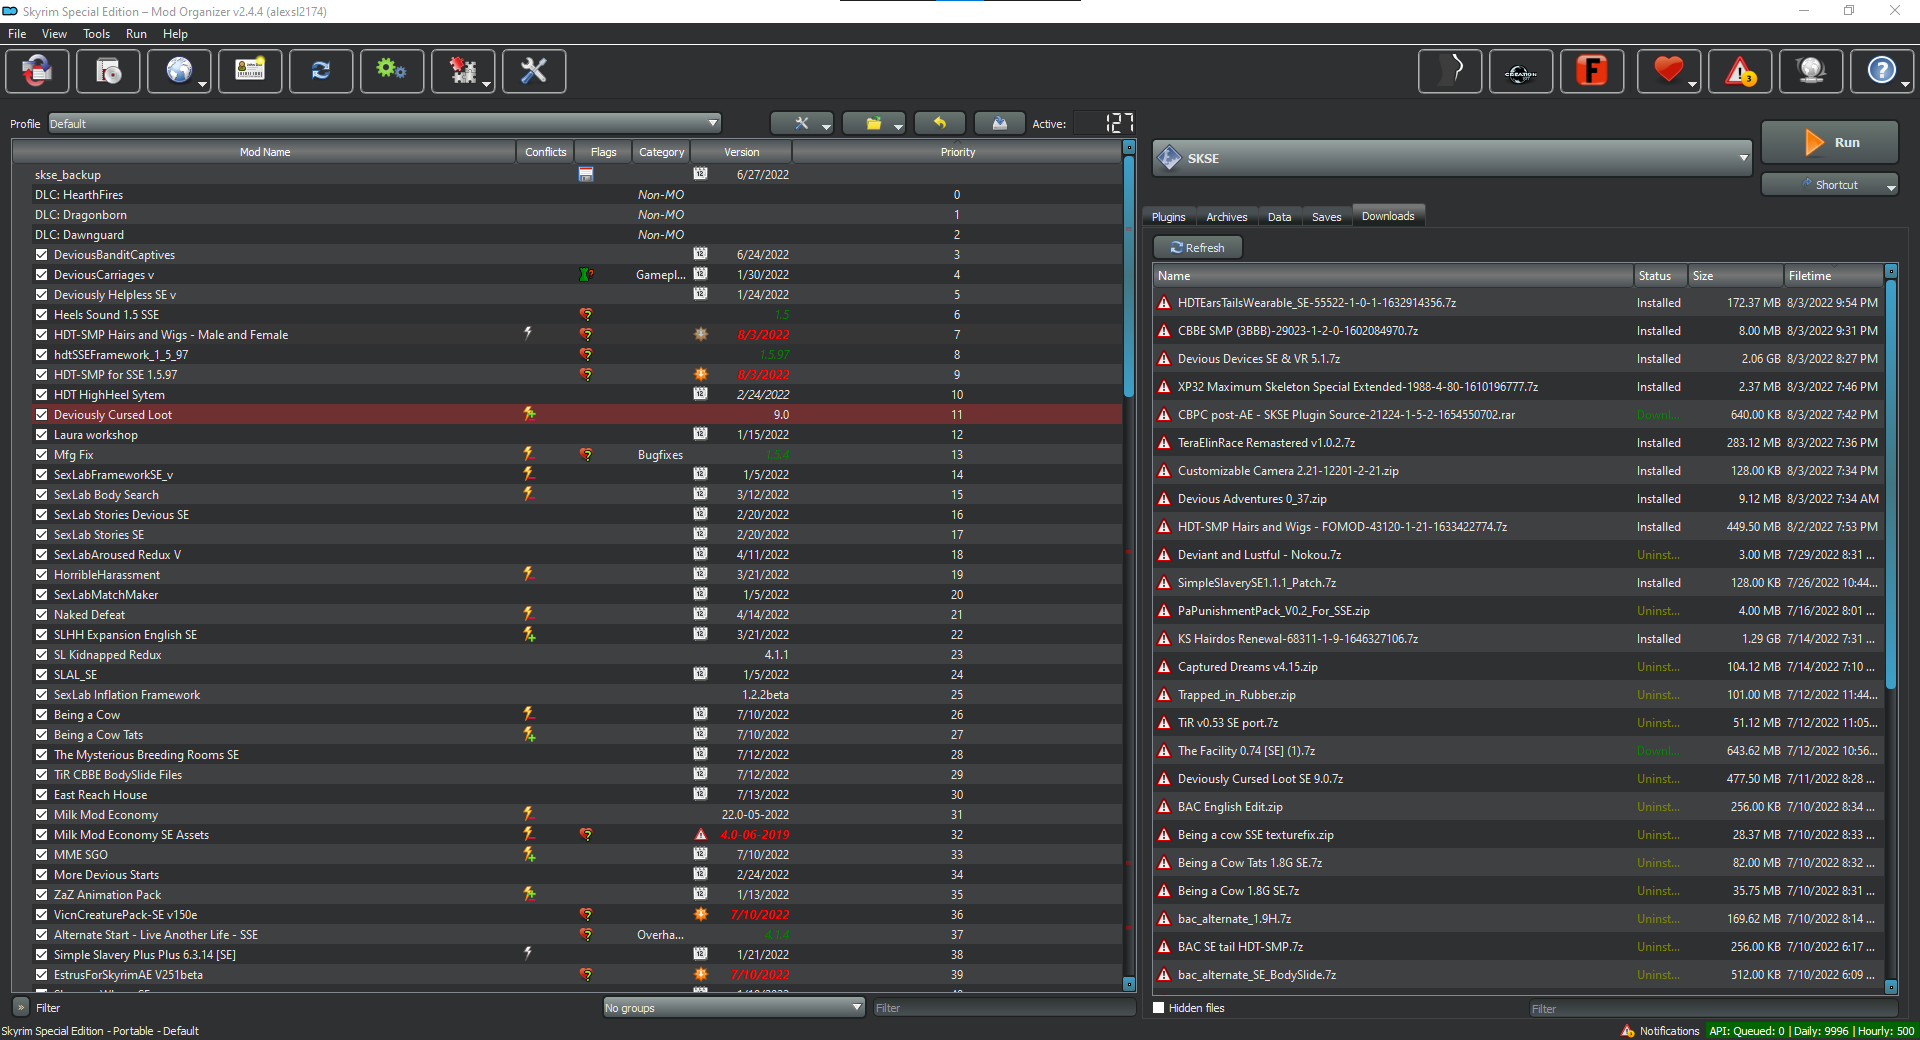
Task: Click the mod list Filter input field
Action: click(x=1003, y=1008)
